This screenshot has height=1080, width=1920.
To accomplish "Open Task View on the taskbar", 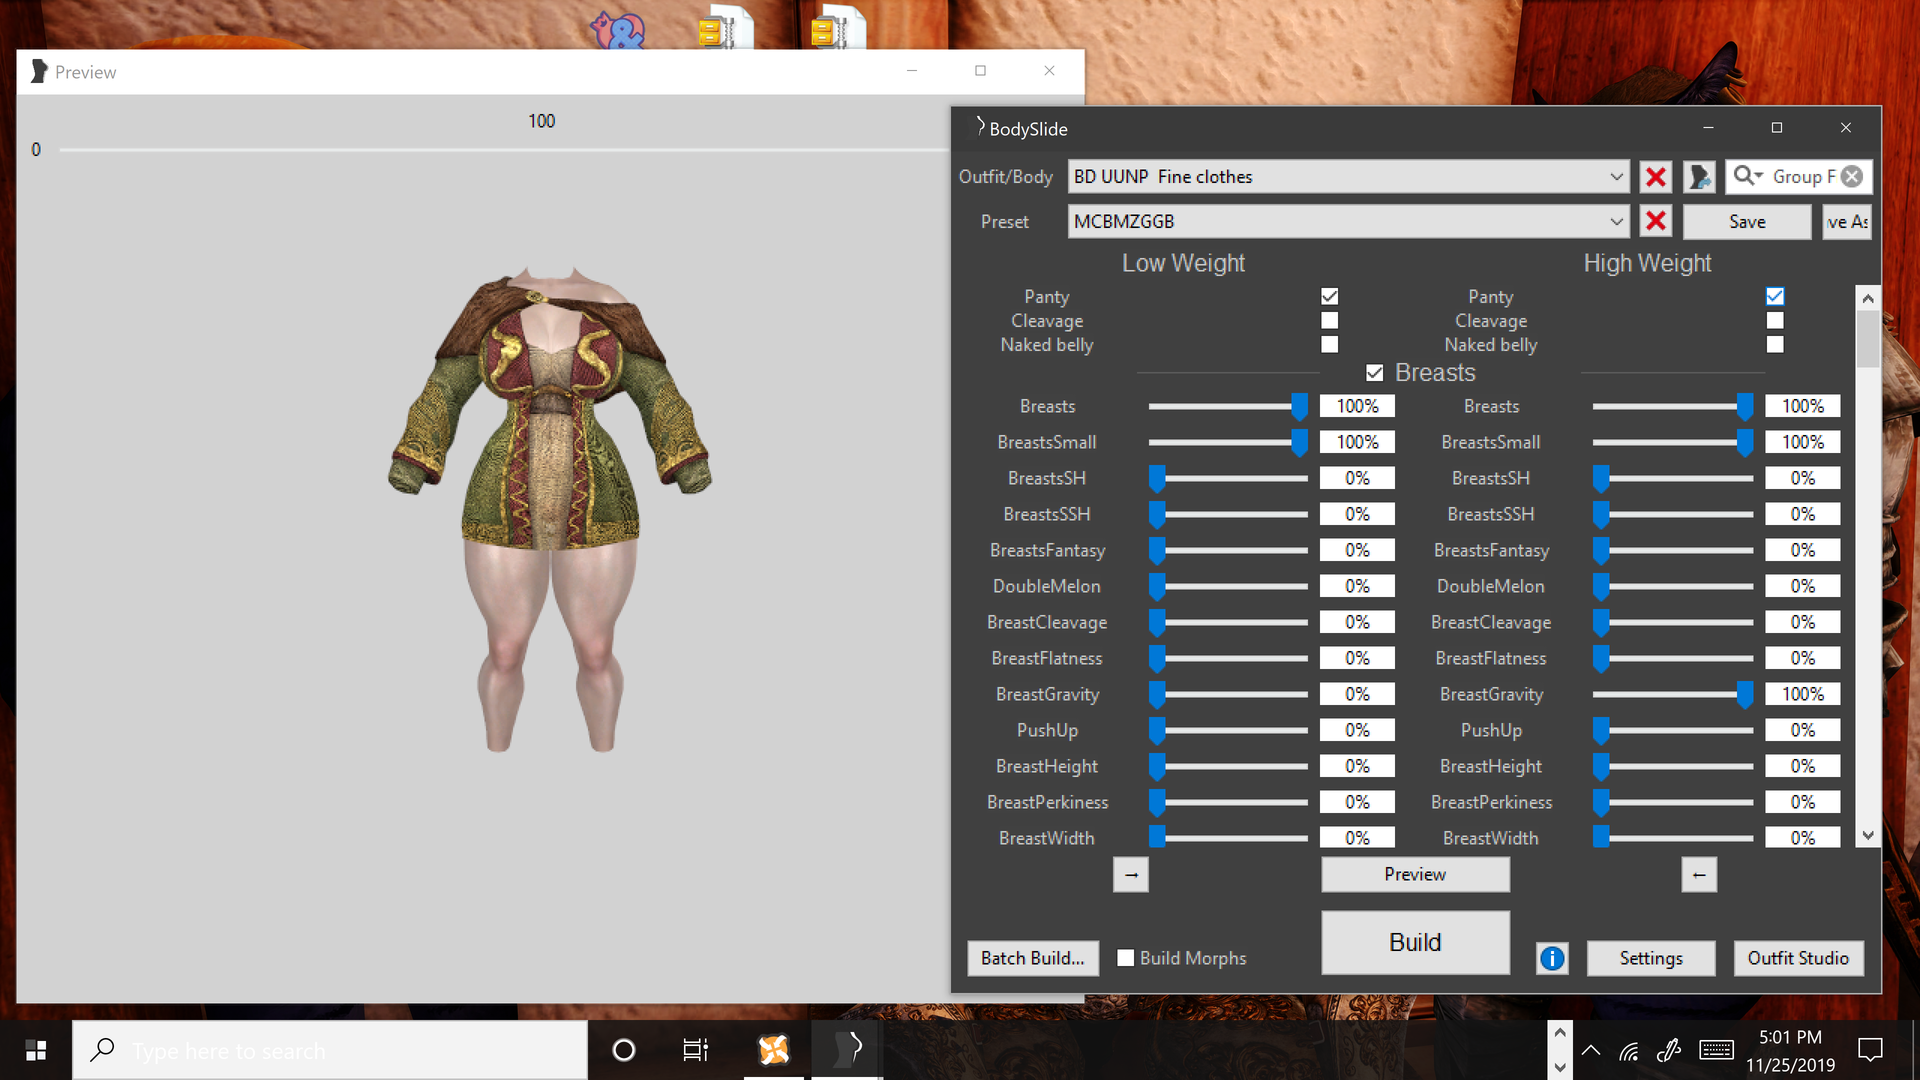I will point(695,1050).
